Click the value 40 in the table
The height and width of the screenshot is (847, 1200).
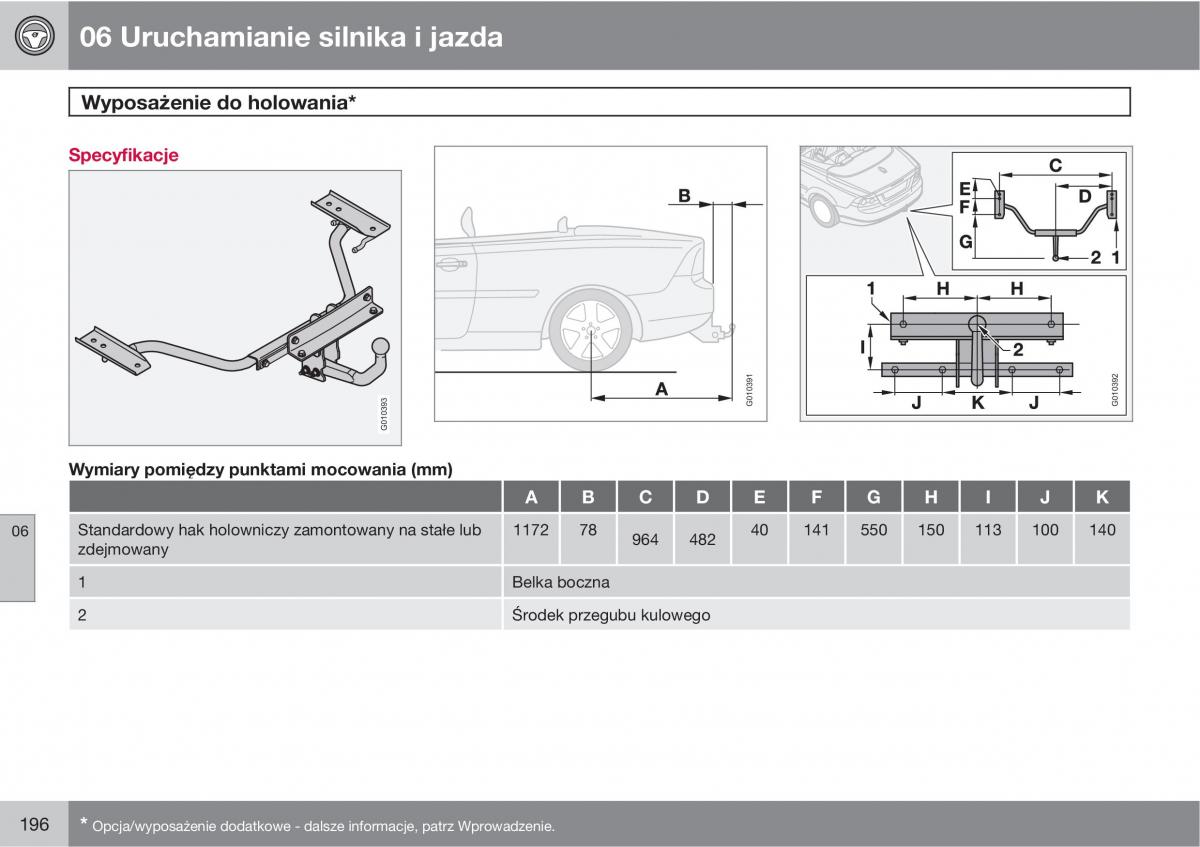[759, 530]
